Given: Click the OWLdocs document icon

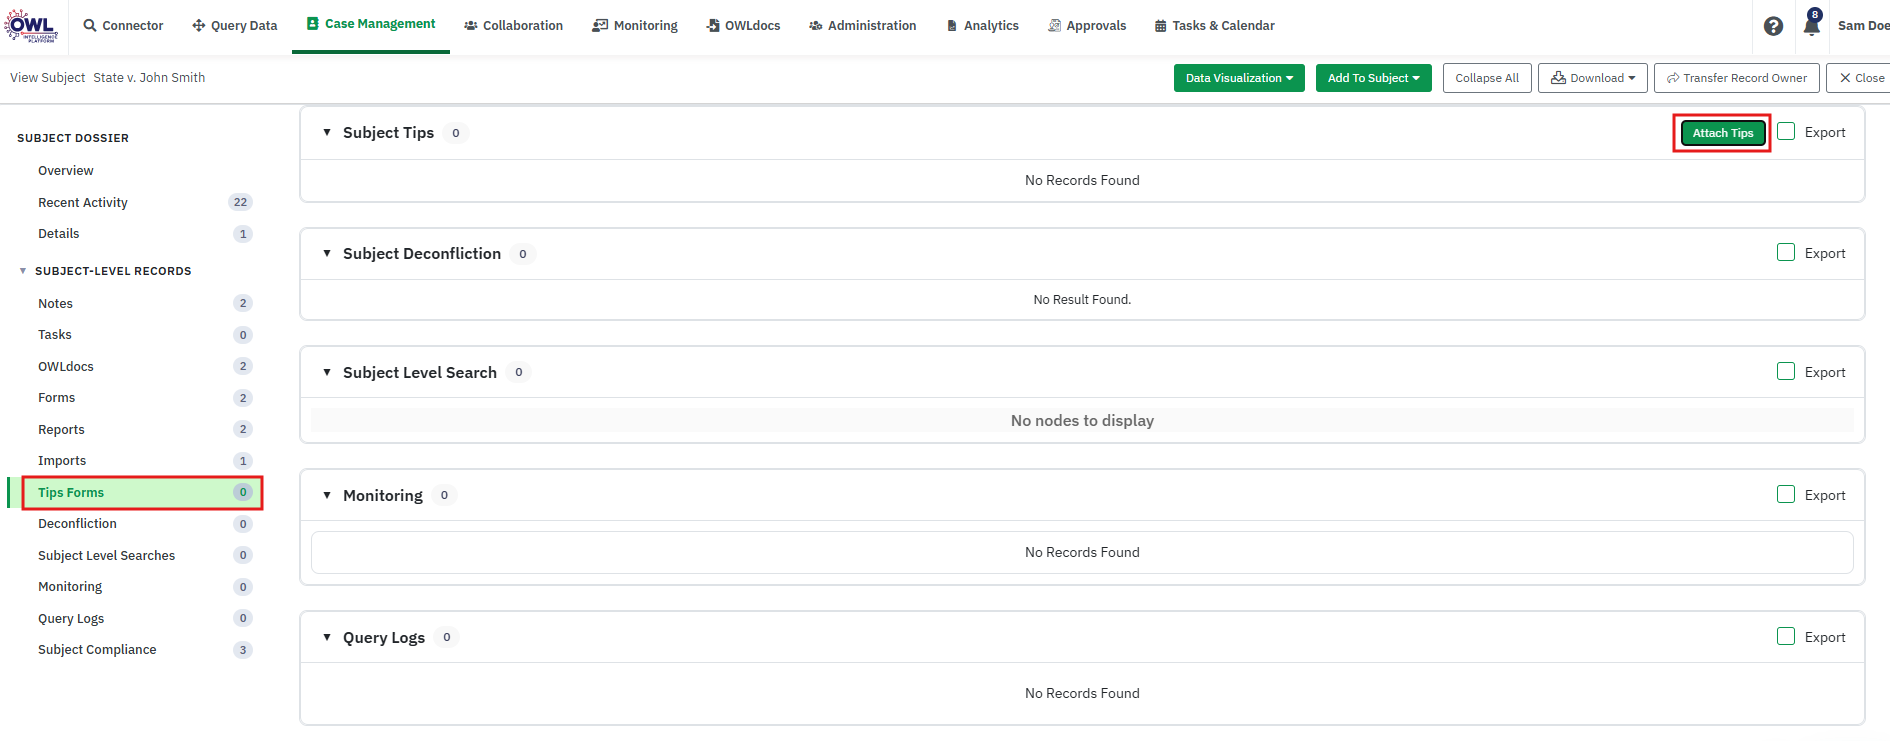Looking at the screenshot, I should pos(713,25).
